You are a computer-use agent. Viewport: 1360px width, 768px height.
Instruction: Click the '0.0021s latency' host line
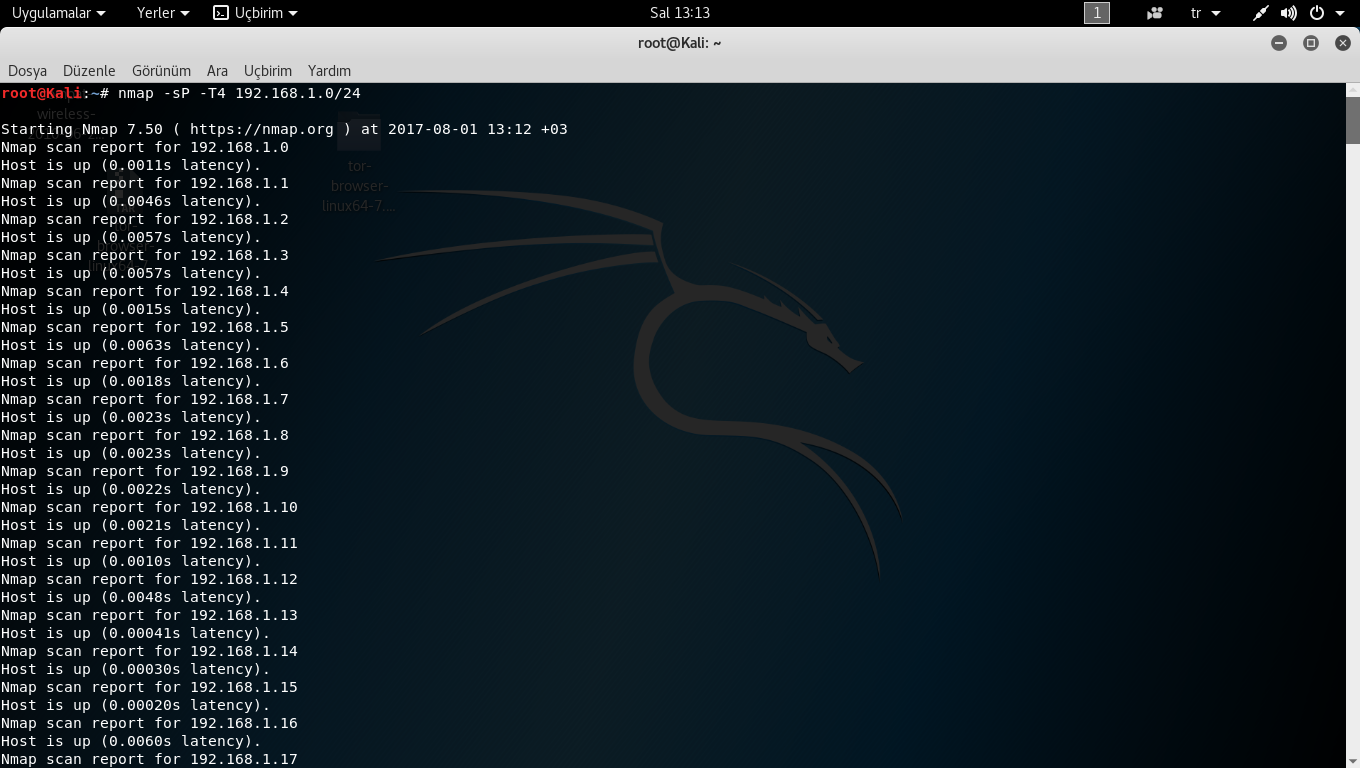pyautogui.click(x=131, y=525)
